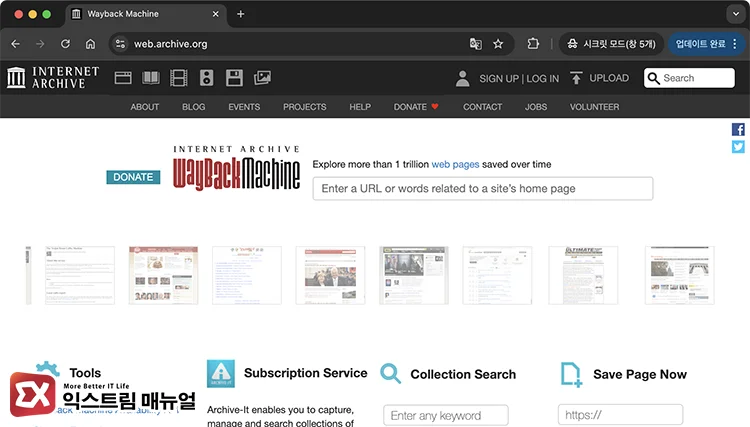
Task: Open the PROJECTS menu item
Action: tap(304, 107)
